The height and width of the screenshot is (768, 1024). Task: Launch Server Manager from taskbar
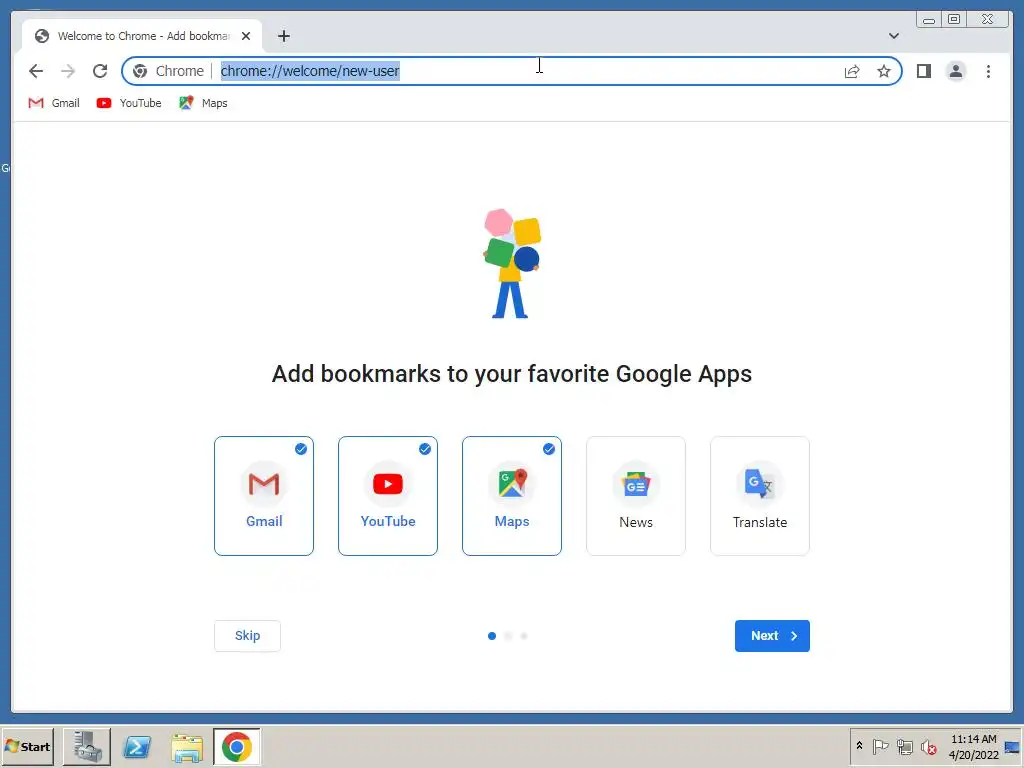pos(86,746)
